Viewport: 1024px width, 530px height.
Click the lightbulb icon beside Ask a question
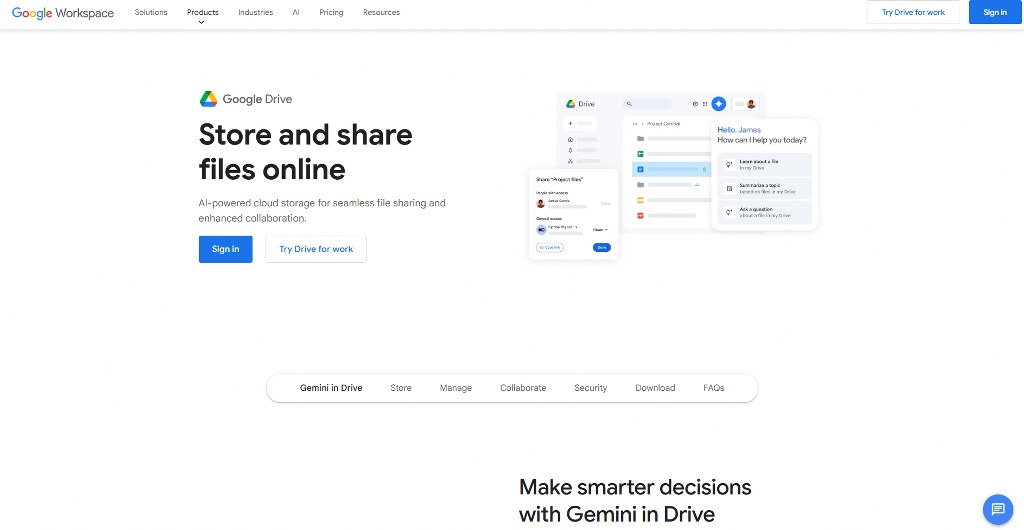click(x=729, y=212)
